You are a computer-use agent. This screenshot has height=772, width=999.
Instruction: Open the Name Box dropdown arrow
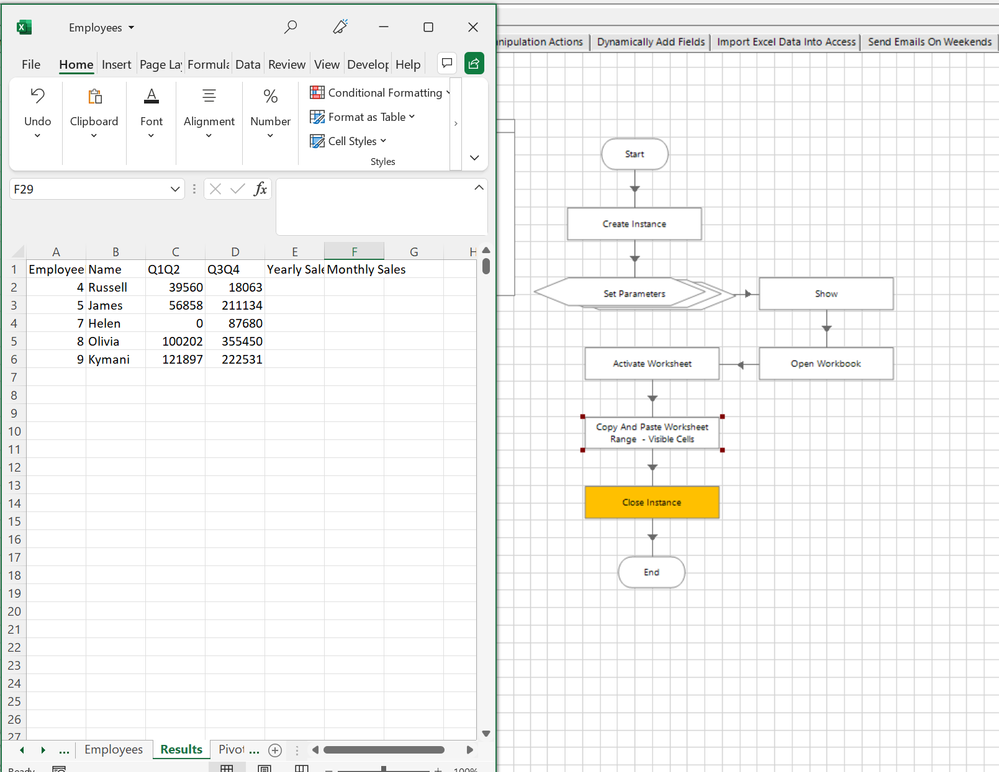(175, 189)
